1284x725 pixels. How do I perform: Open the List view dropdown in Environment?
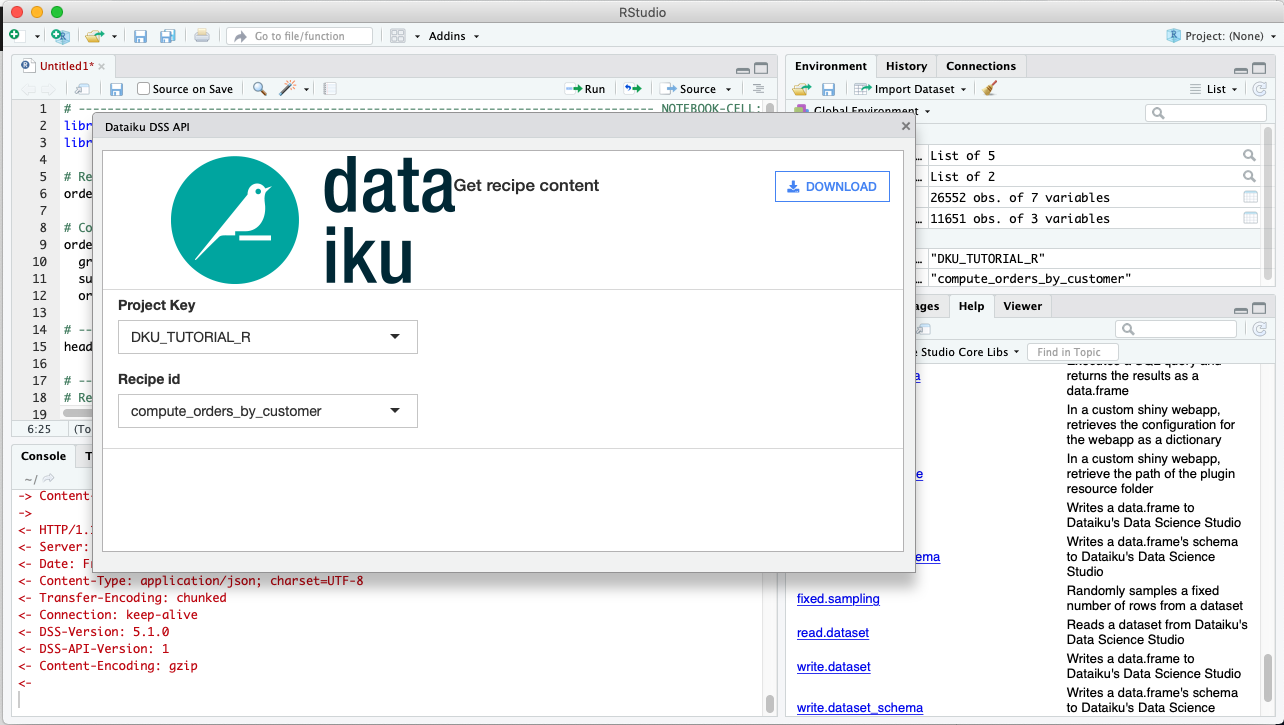click(1214, 89)
